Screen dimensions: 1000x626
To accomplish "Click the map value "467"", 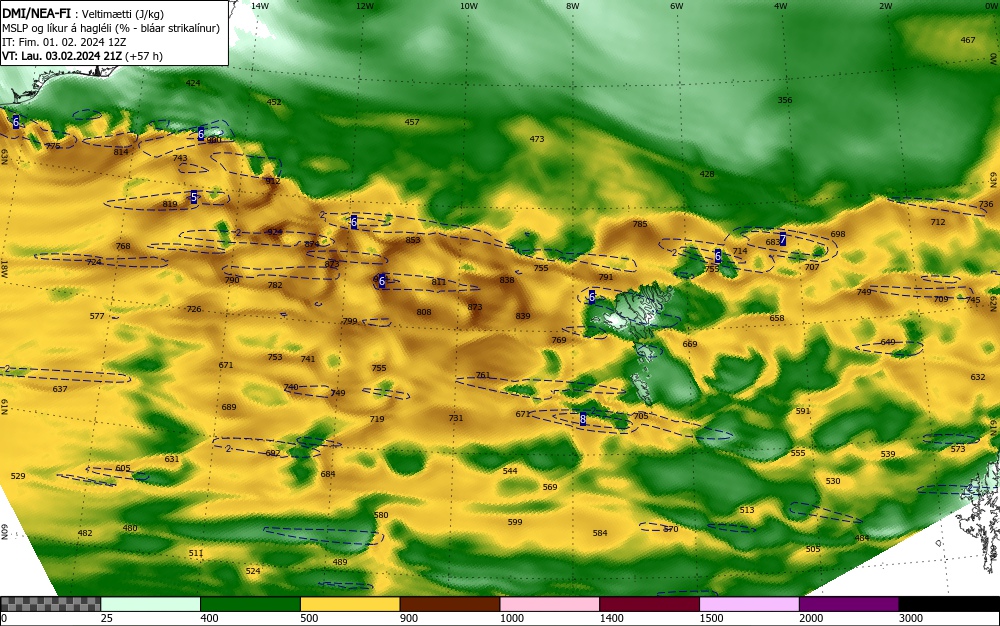I will pyautogui.click(x=968, y=40).
